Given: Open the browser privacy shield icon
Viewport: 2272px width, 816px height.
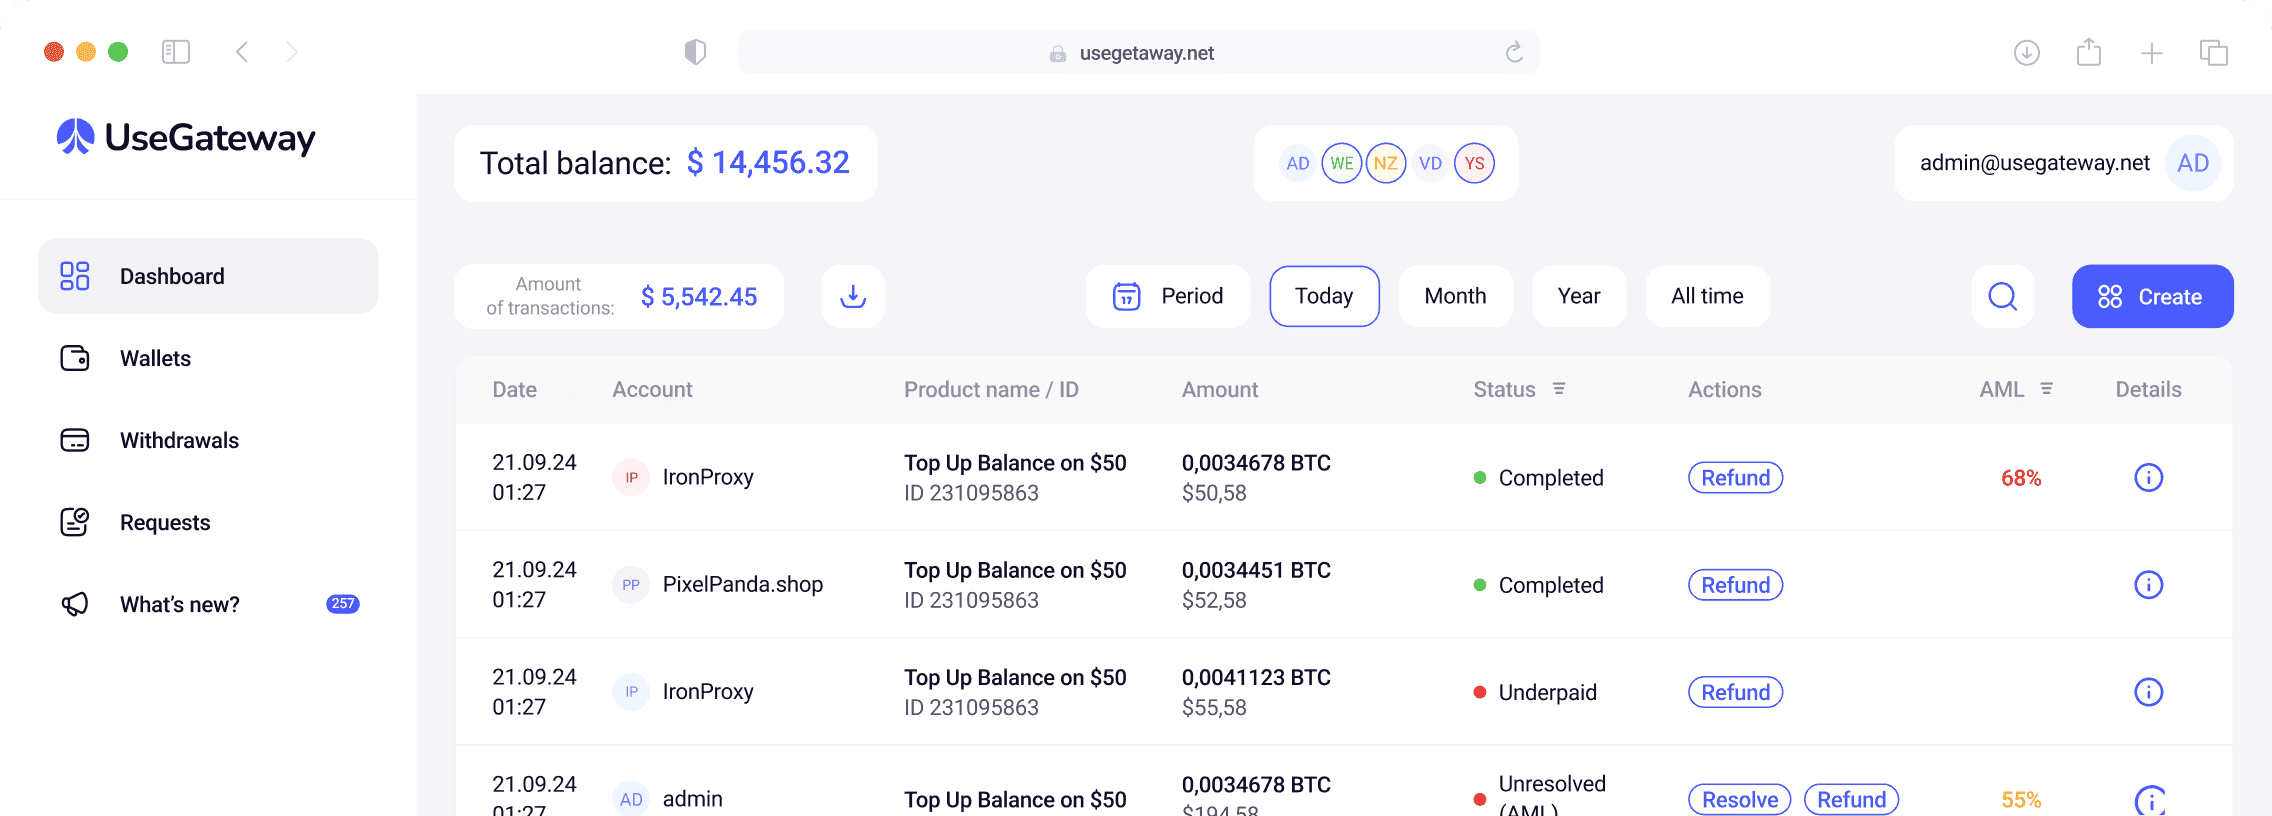Looking at the screenshot, I should pyautogui.click(x=695, y=52).
